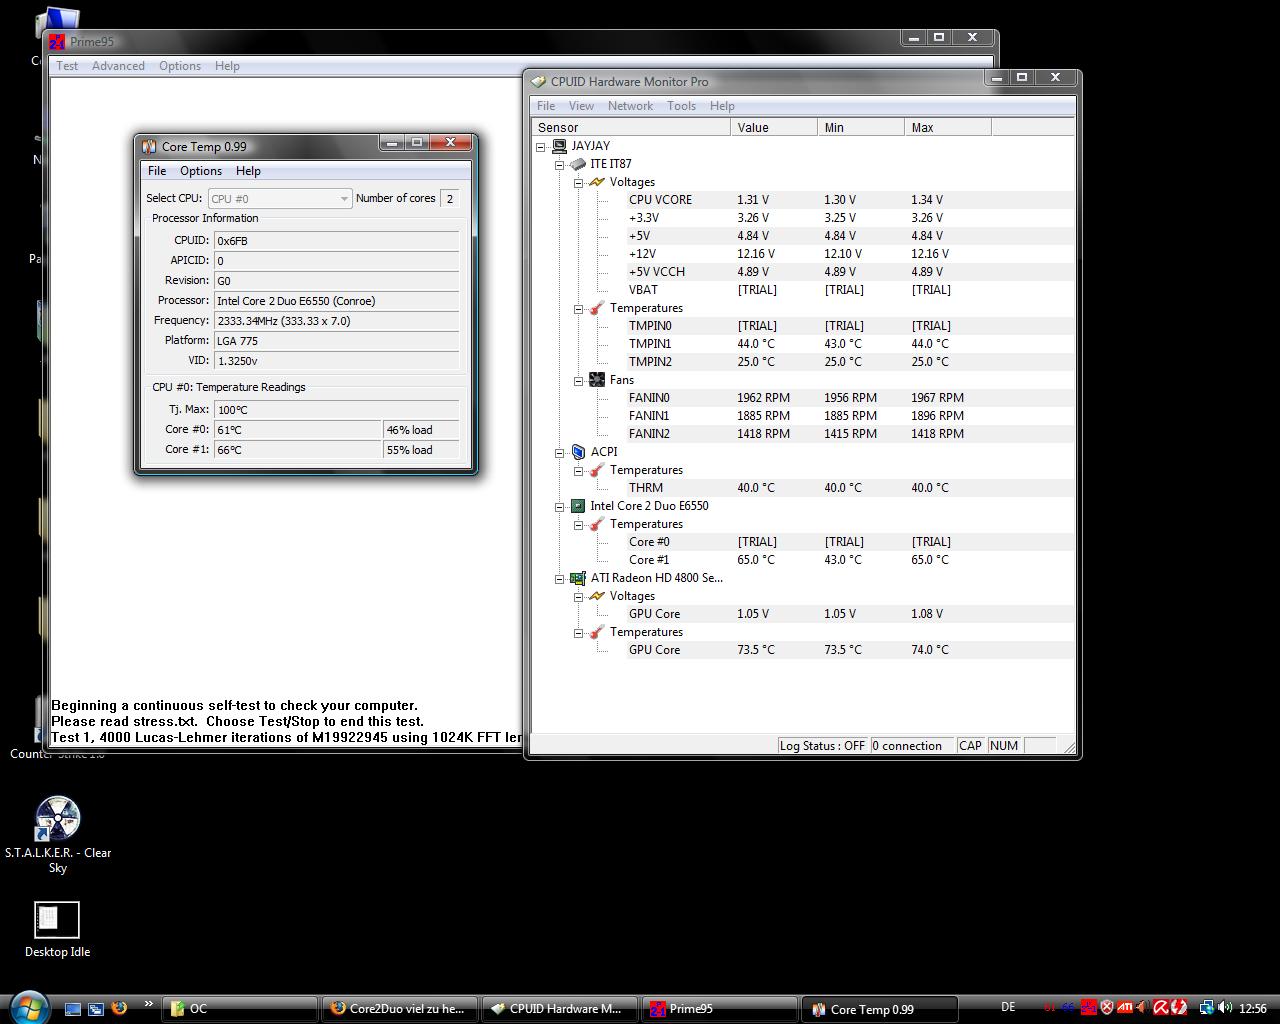Click the Intel Core 2 Duo processor icon
The width and height of the screenshot is (1280, 1024).
(x=578, y=506)
